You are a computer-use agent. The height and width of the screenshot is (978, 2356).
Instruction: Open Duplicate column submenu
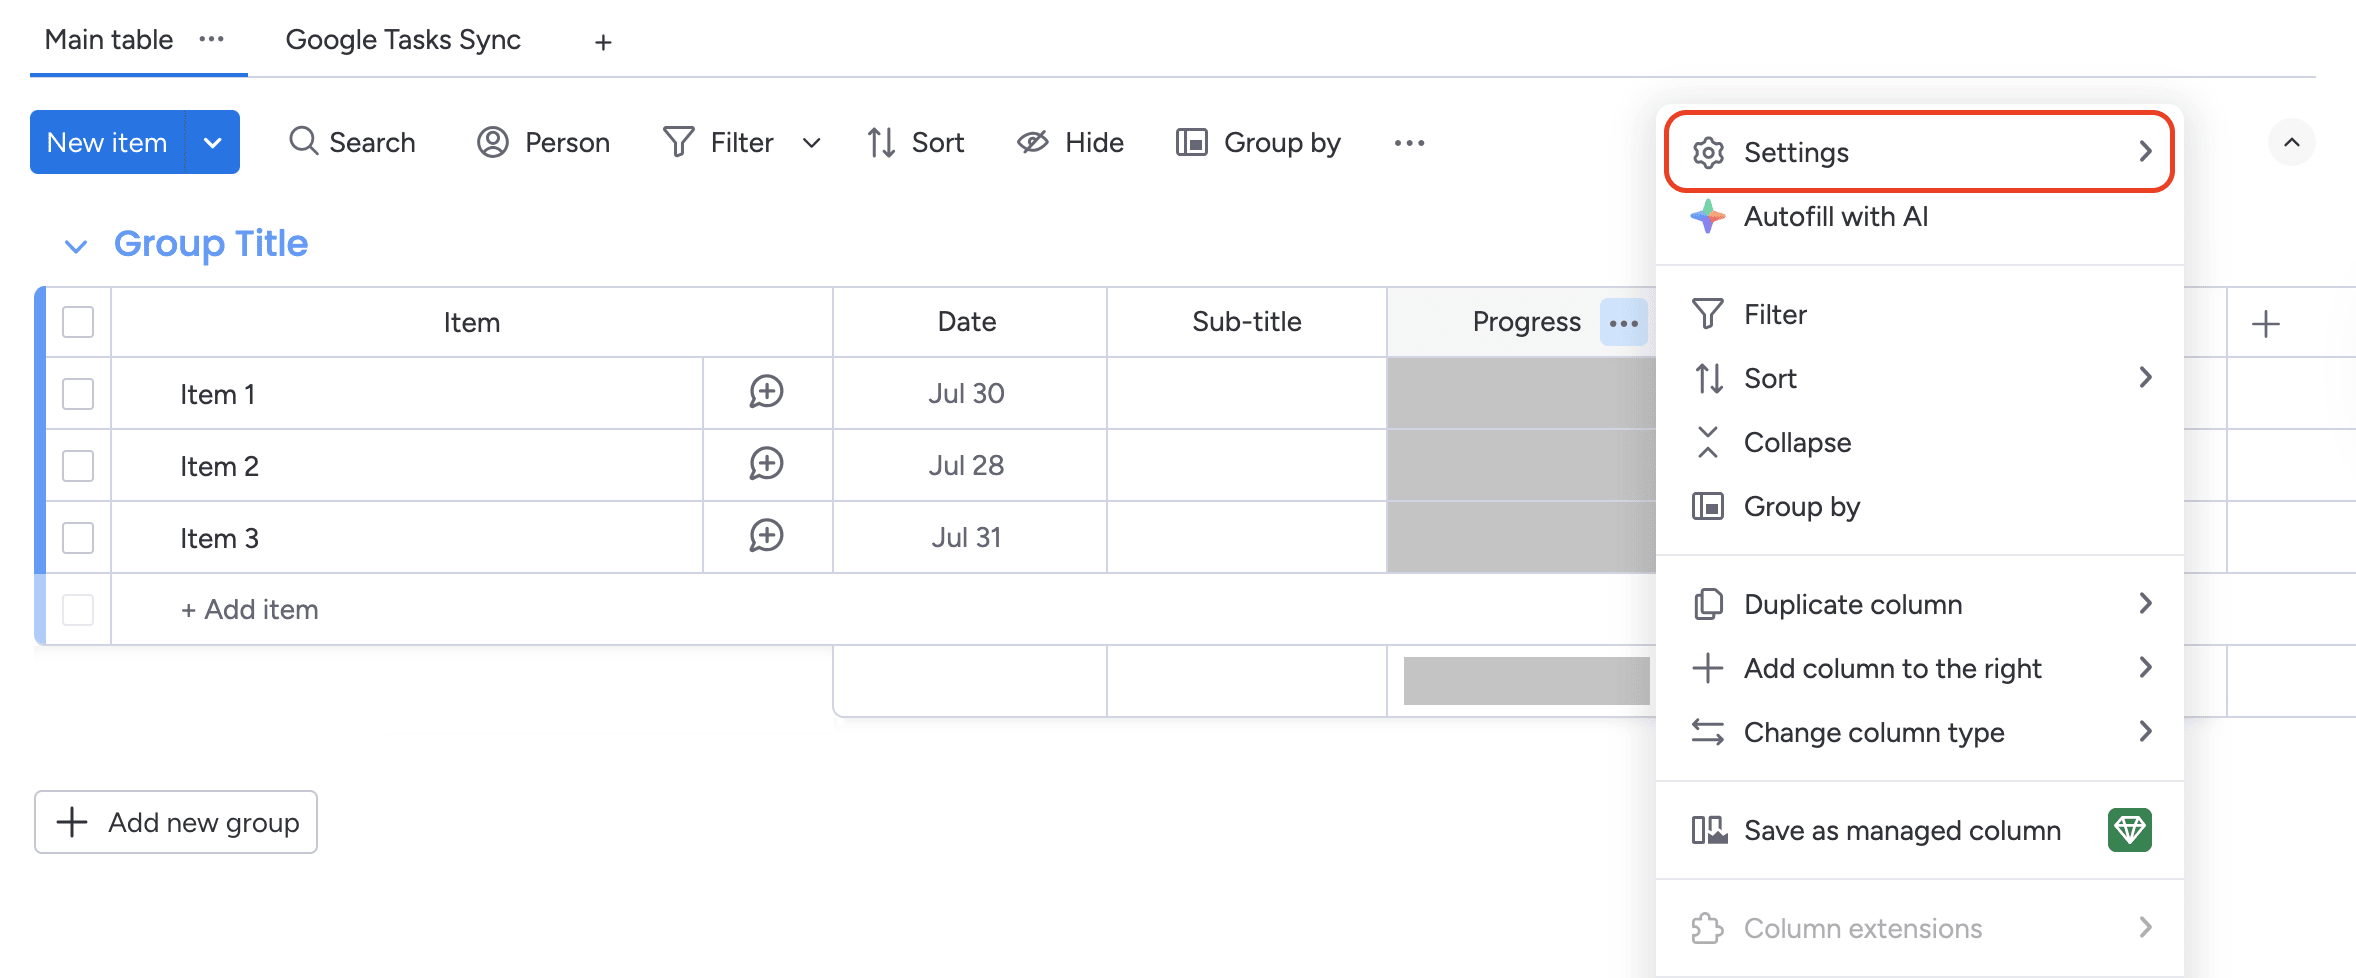click(1919, 604)
